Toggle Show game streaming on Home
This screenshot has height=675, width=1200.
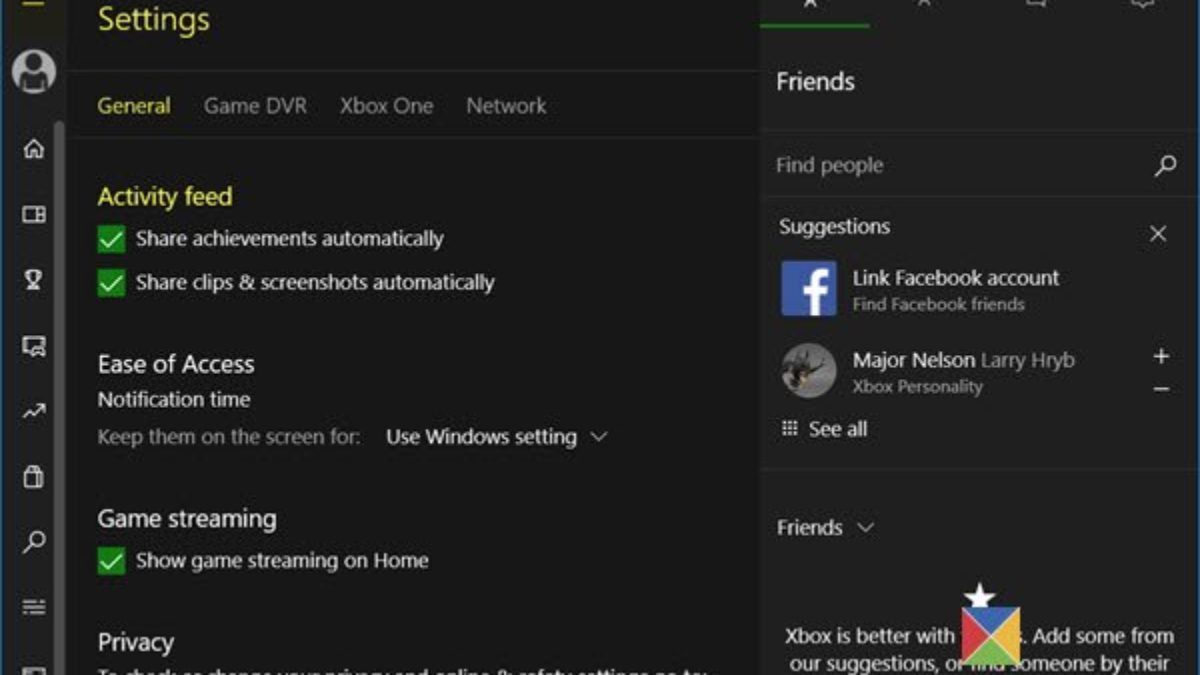tap(110, 561)
